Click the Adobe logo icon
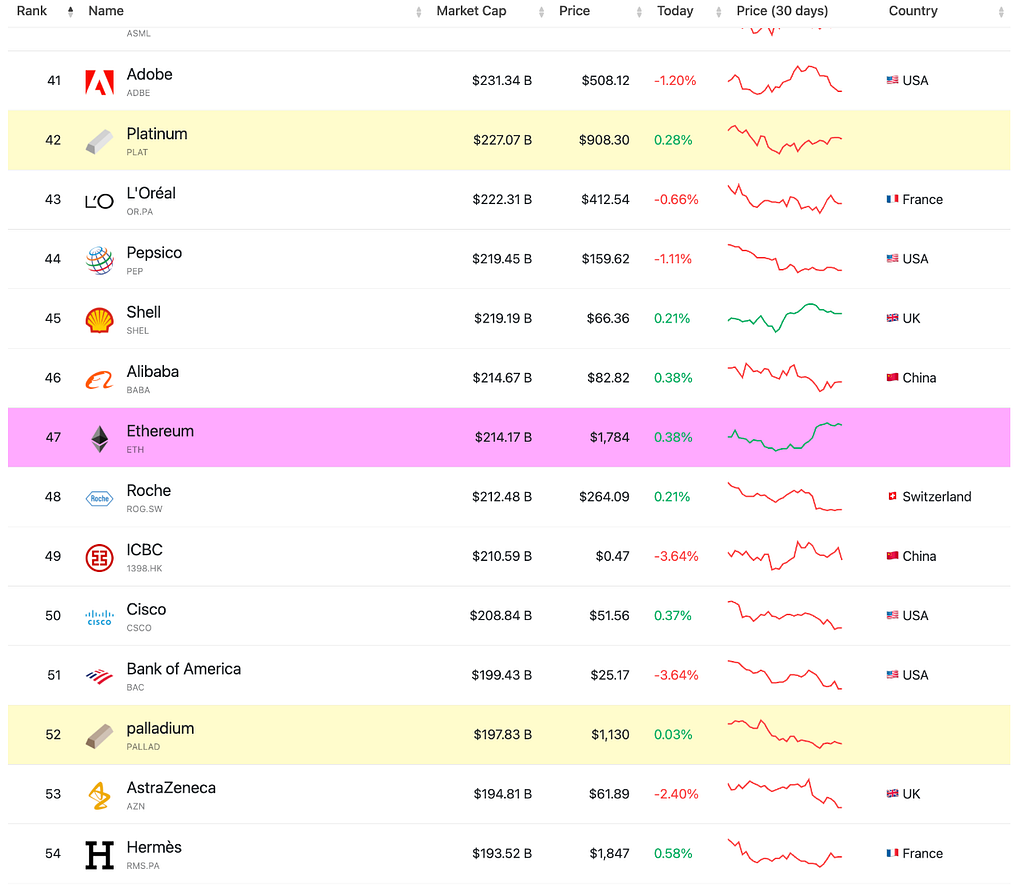The image size is (1024, 893). coord(99,81)
